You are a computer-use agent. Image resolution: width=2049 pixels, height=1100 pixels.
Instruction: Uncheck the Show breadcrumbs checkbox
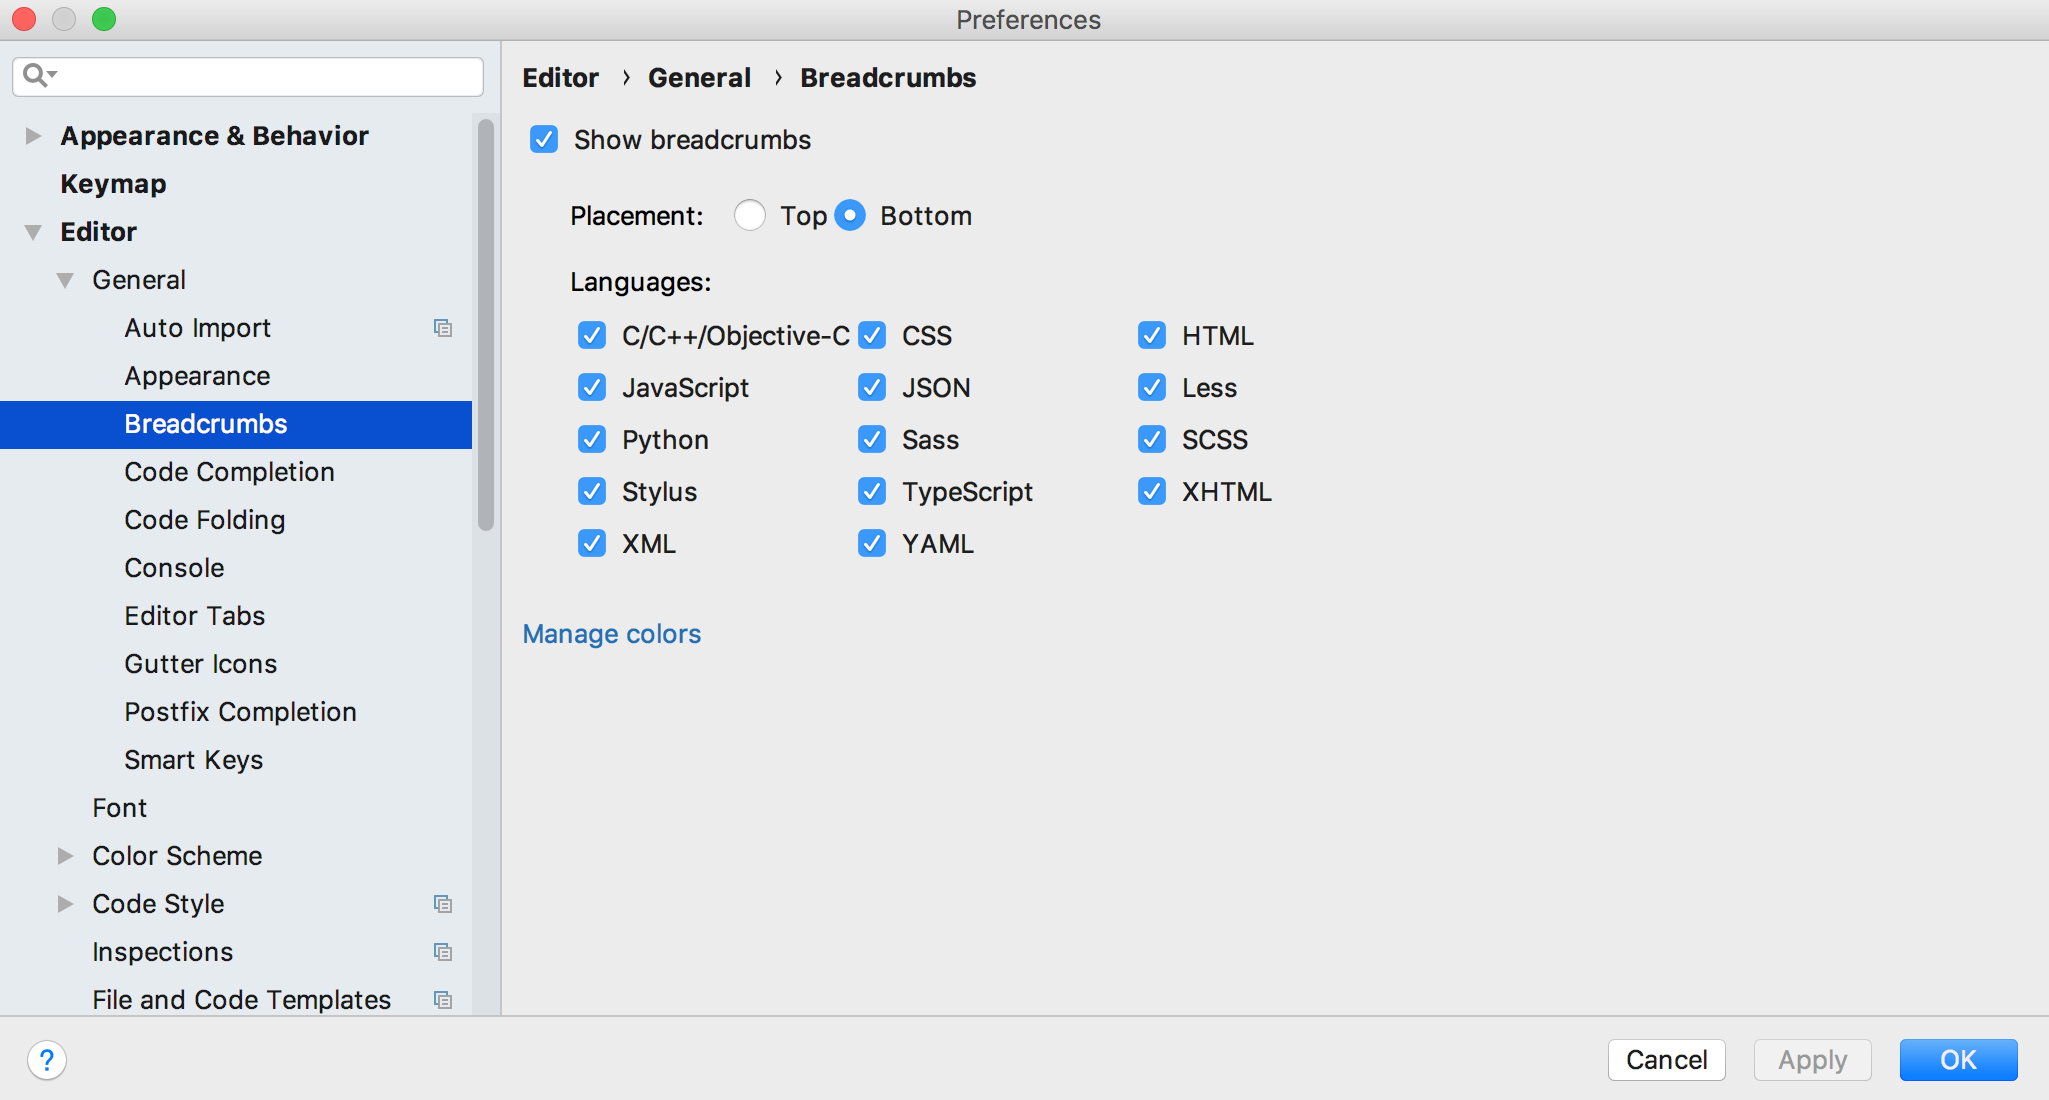click(544, 139)
